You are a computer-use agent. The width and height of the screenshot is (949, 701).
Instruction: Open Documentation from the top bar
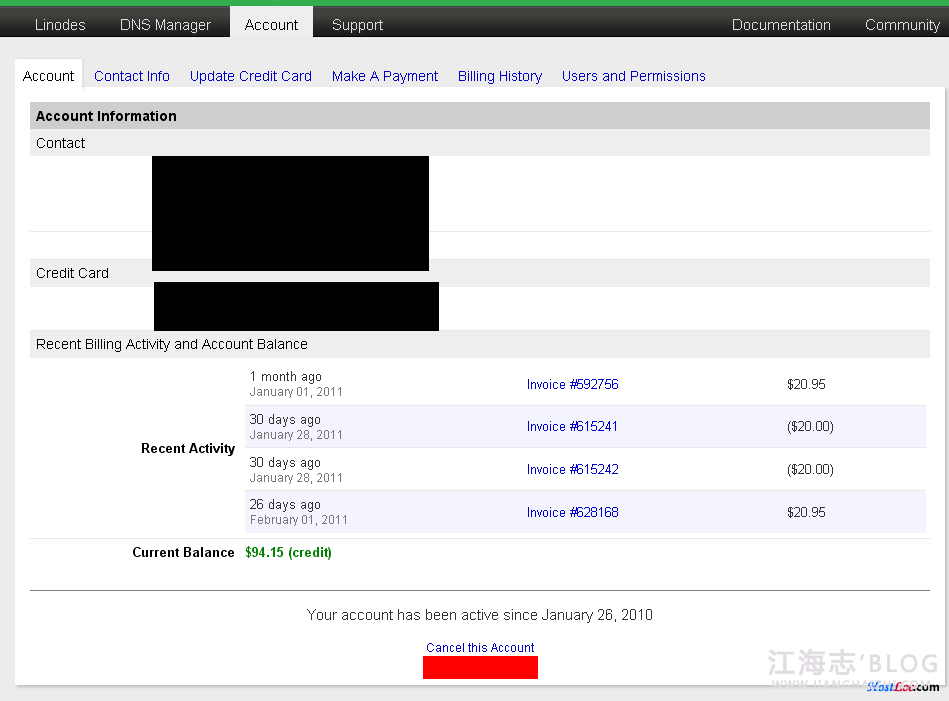click(x=781, y=25)
